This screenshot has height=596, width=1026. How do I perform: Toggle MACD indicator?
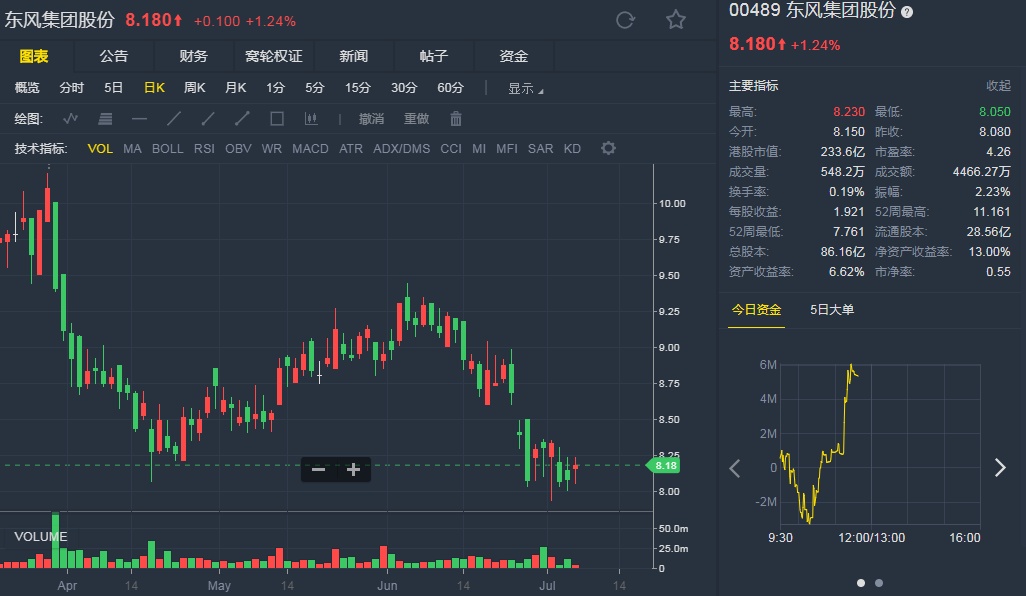coord(310,149)
